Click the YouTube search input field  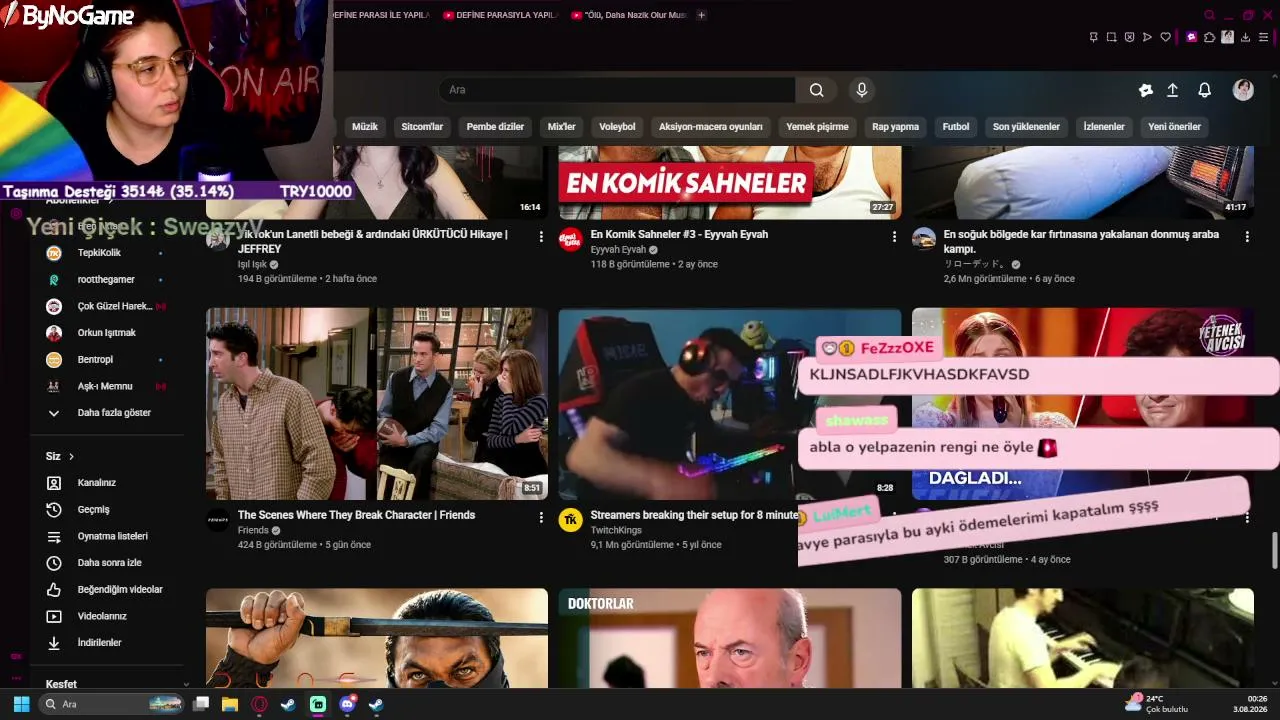pos(617,90)
